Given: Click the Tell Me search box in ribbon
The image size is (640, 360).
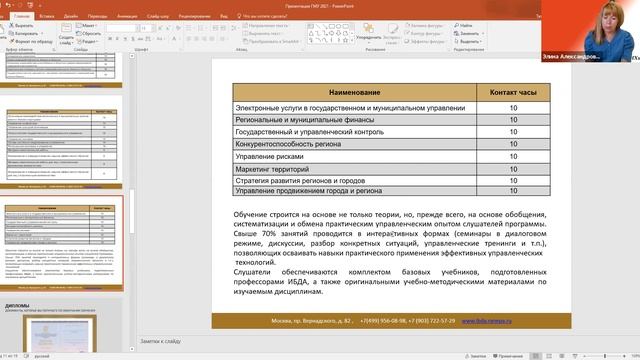Looking at the screenshot, I should [262, 16].
